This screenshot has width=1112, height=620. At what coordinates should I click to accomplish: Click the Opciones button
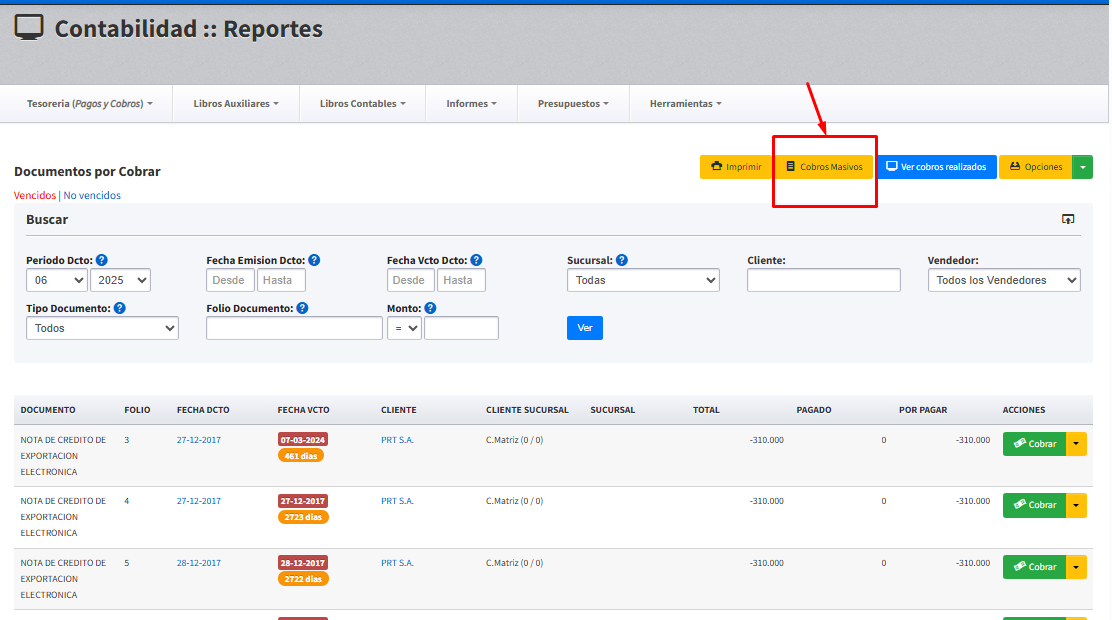(1035, 167)
